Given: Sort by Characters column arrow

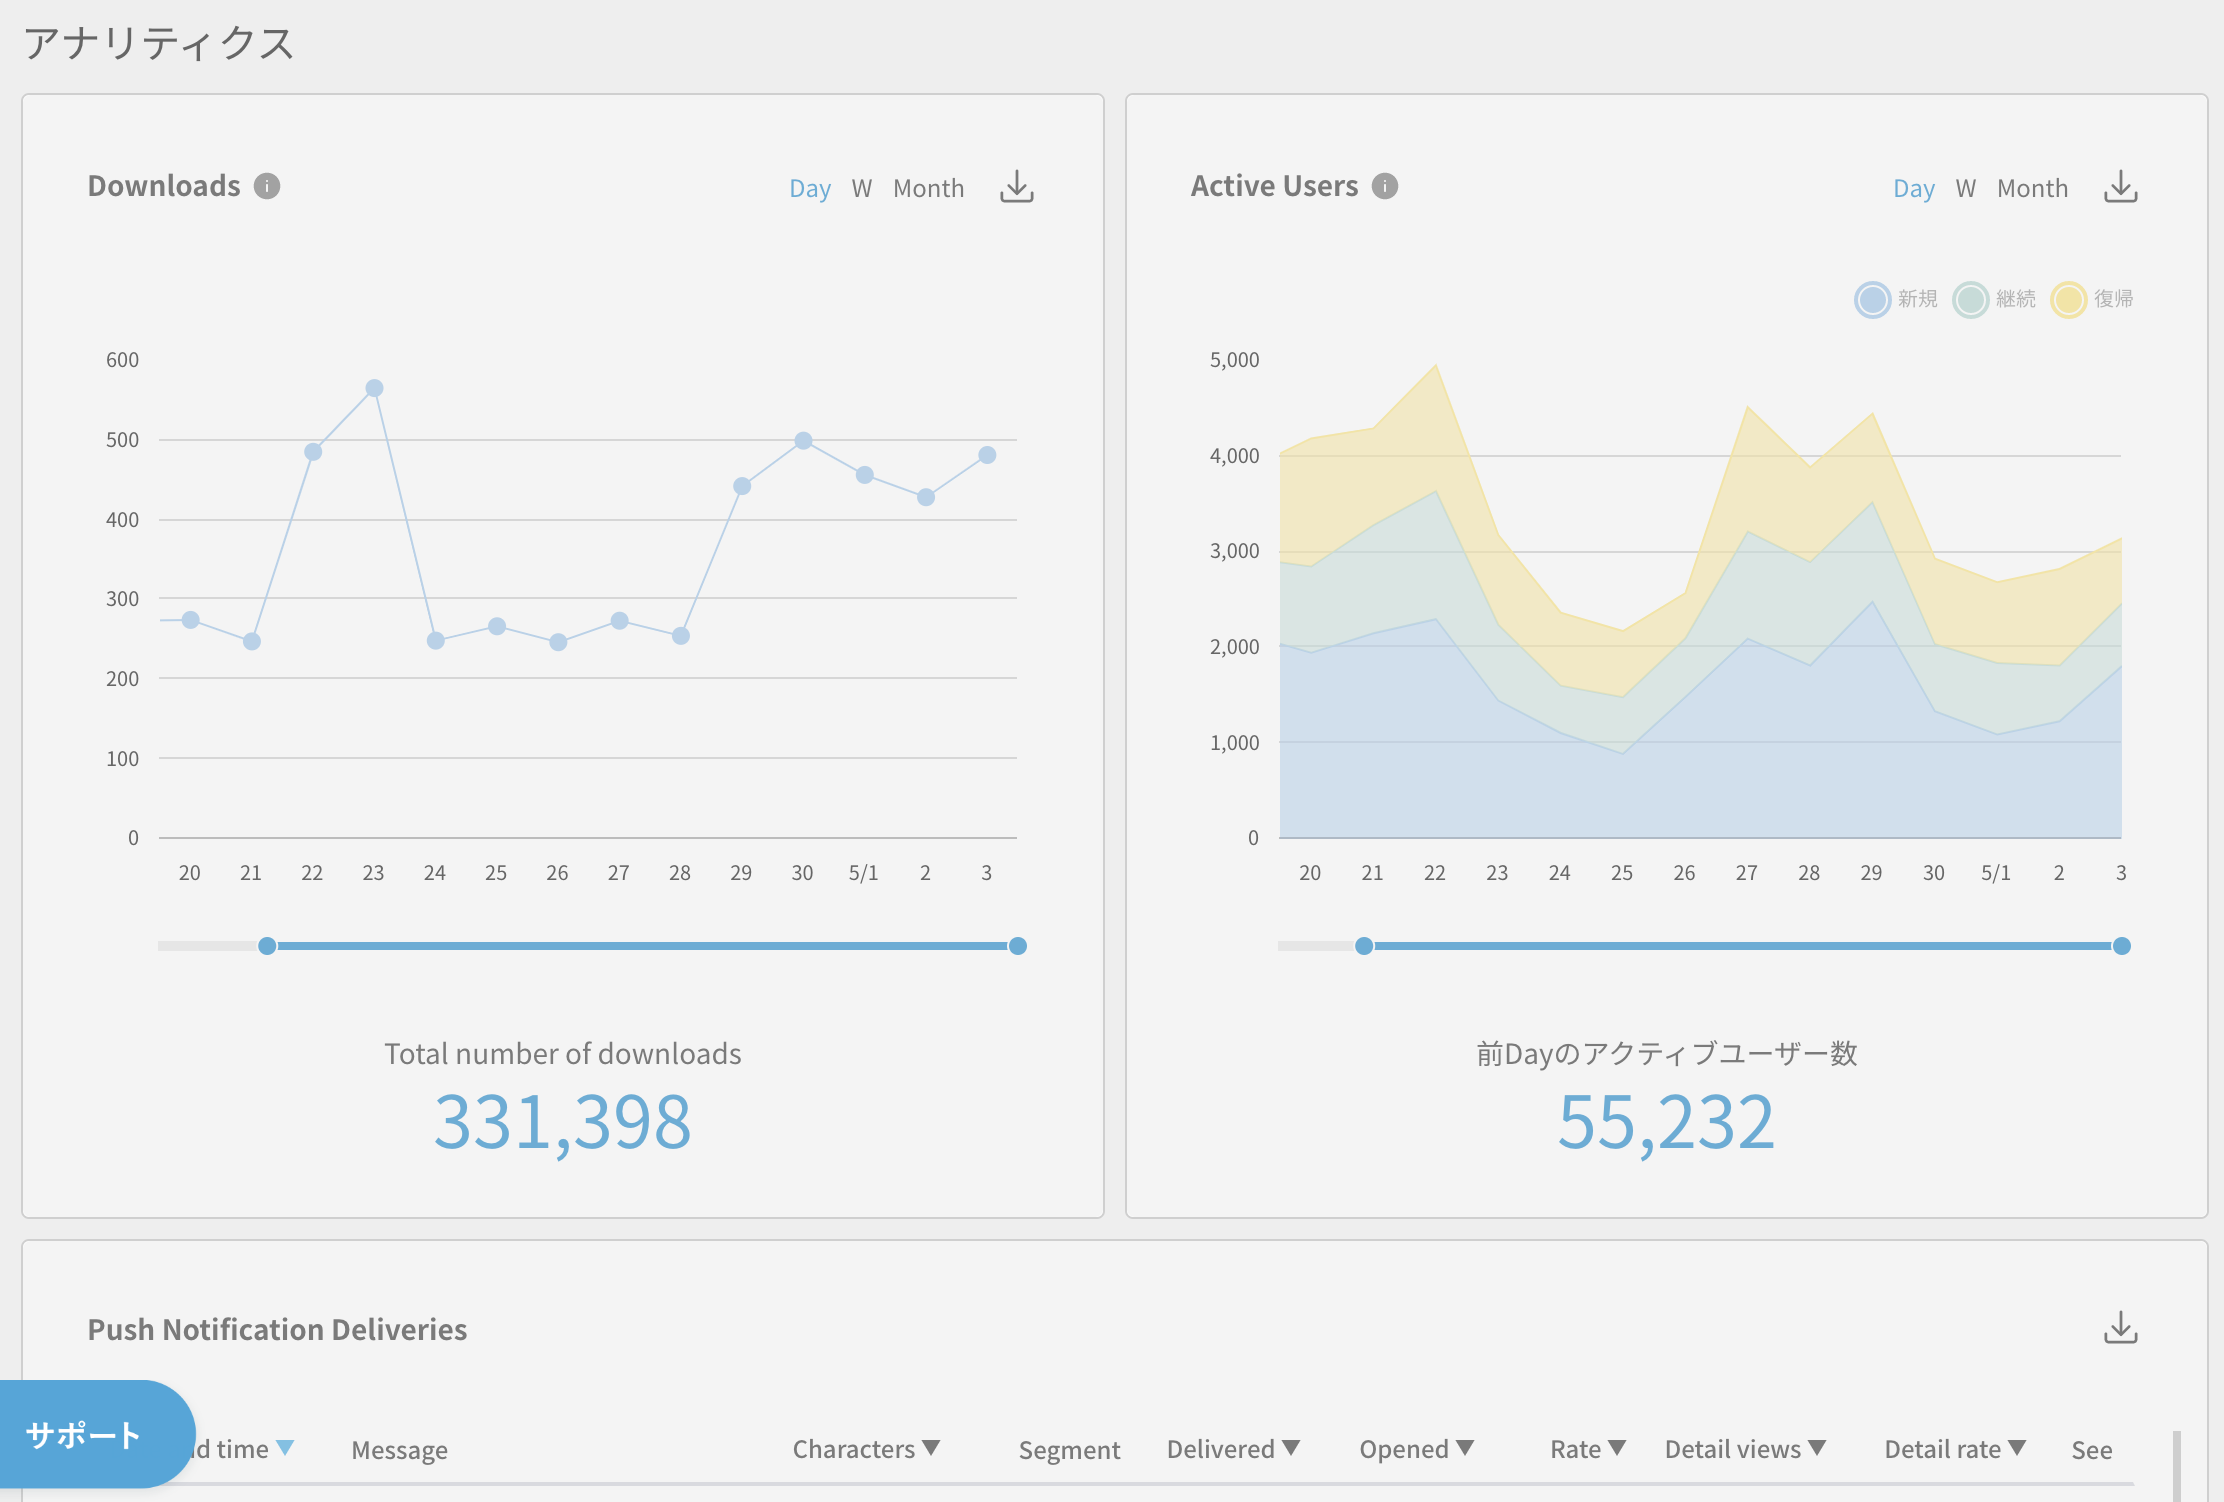Looking at the screenshot, I should tap(931, 1448).
